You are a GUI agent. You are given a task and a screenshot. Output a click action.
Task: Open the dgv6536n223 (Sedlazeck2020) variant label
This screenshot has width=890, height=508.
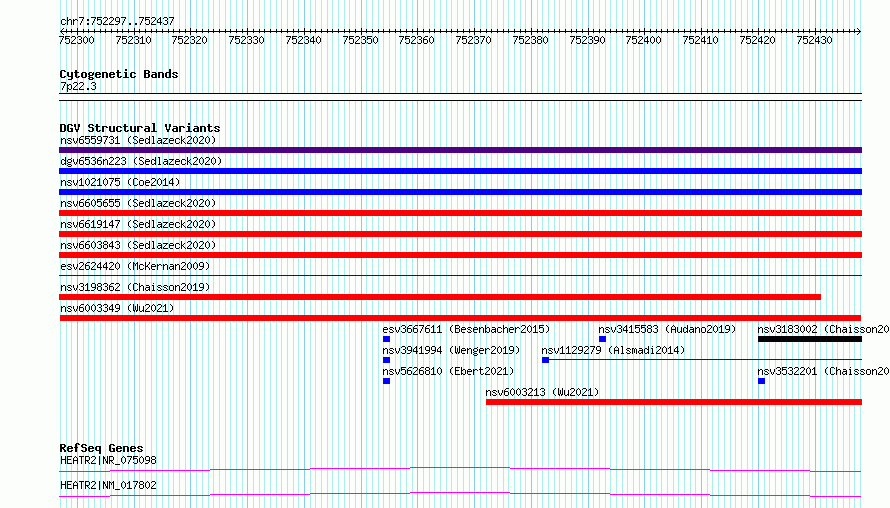pyautogui.click(x=141, y=161)
